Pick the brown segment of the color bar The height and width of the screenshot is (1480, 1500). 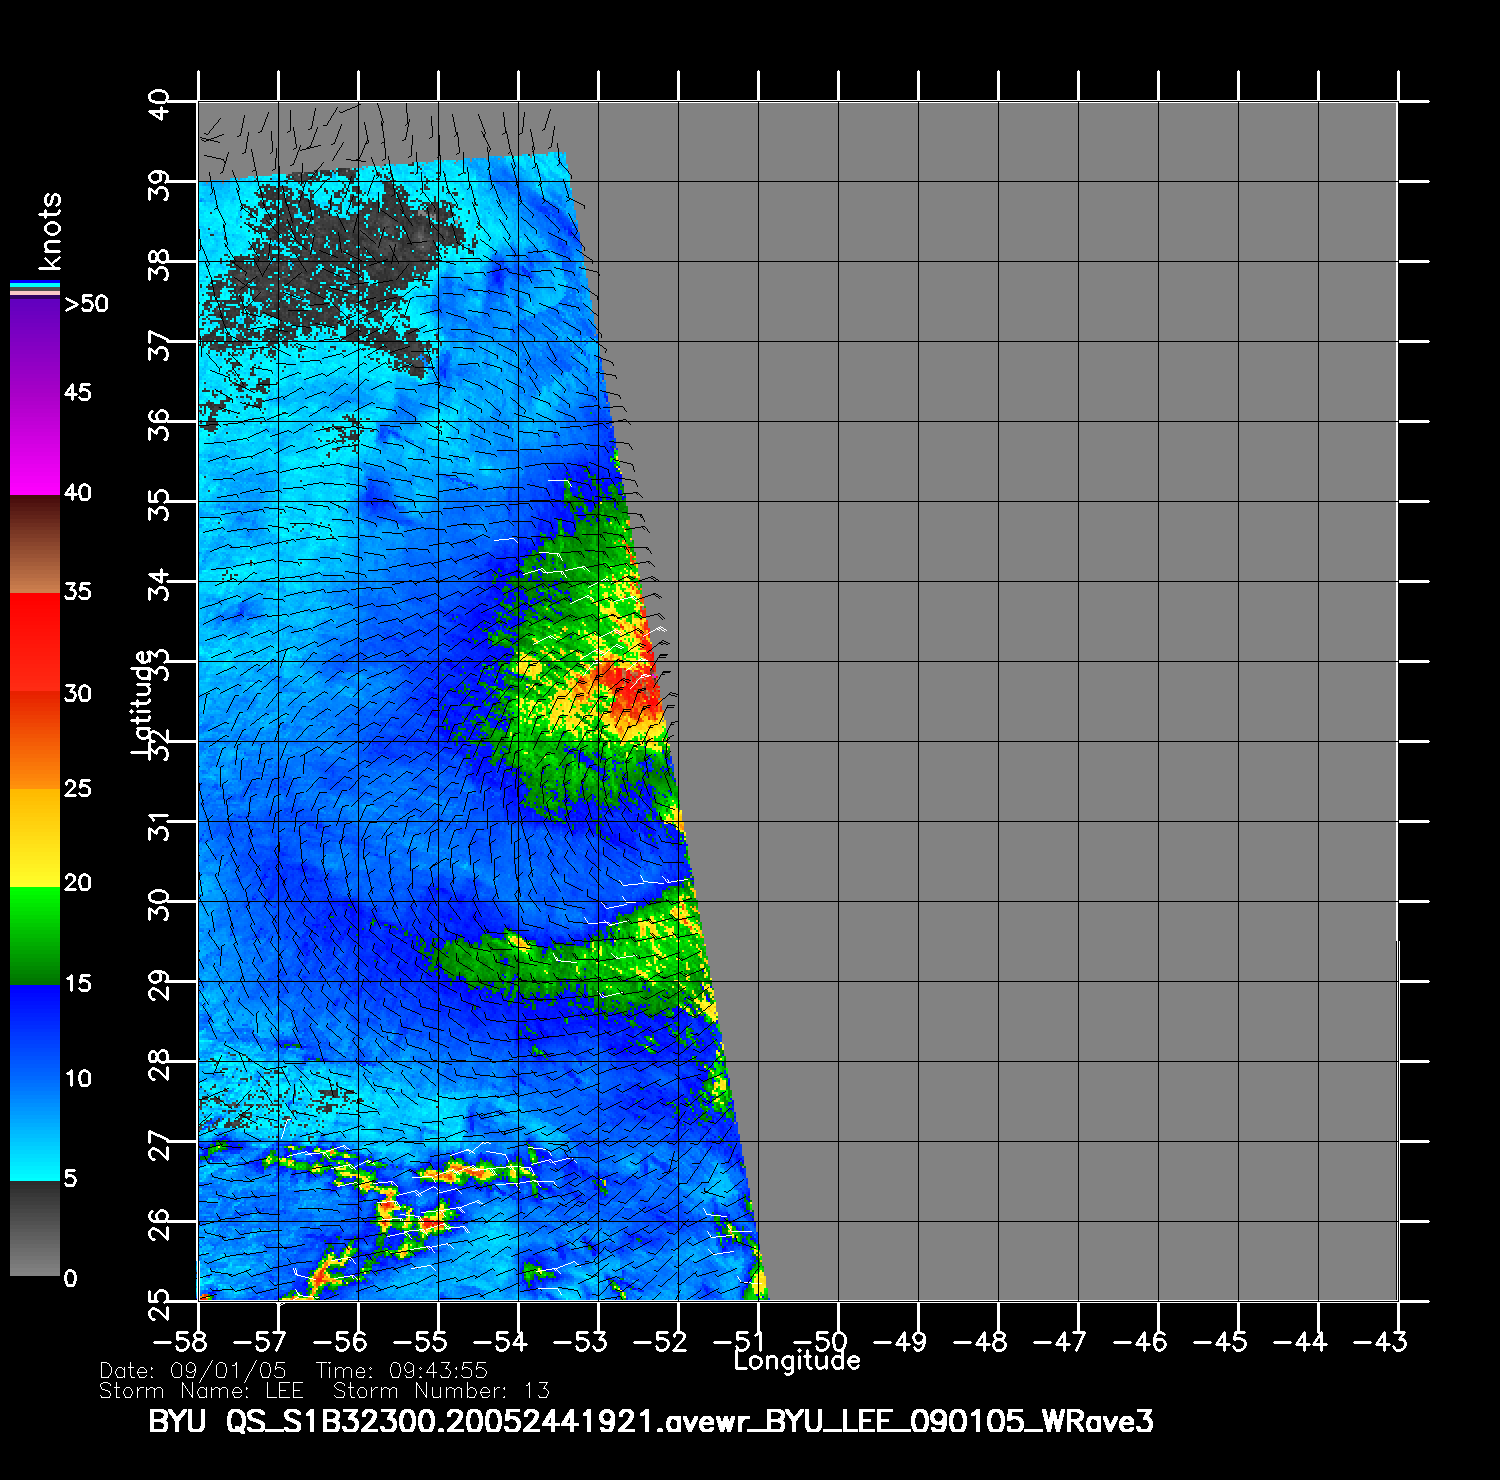point(35,545)
